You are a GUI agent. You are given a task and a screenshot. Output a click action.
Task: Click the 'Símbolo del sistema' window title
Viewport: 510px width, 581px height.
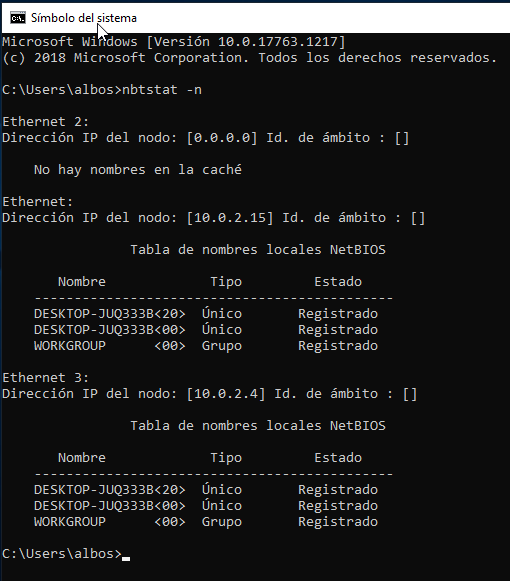pos(84,18)
